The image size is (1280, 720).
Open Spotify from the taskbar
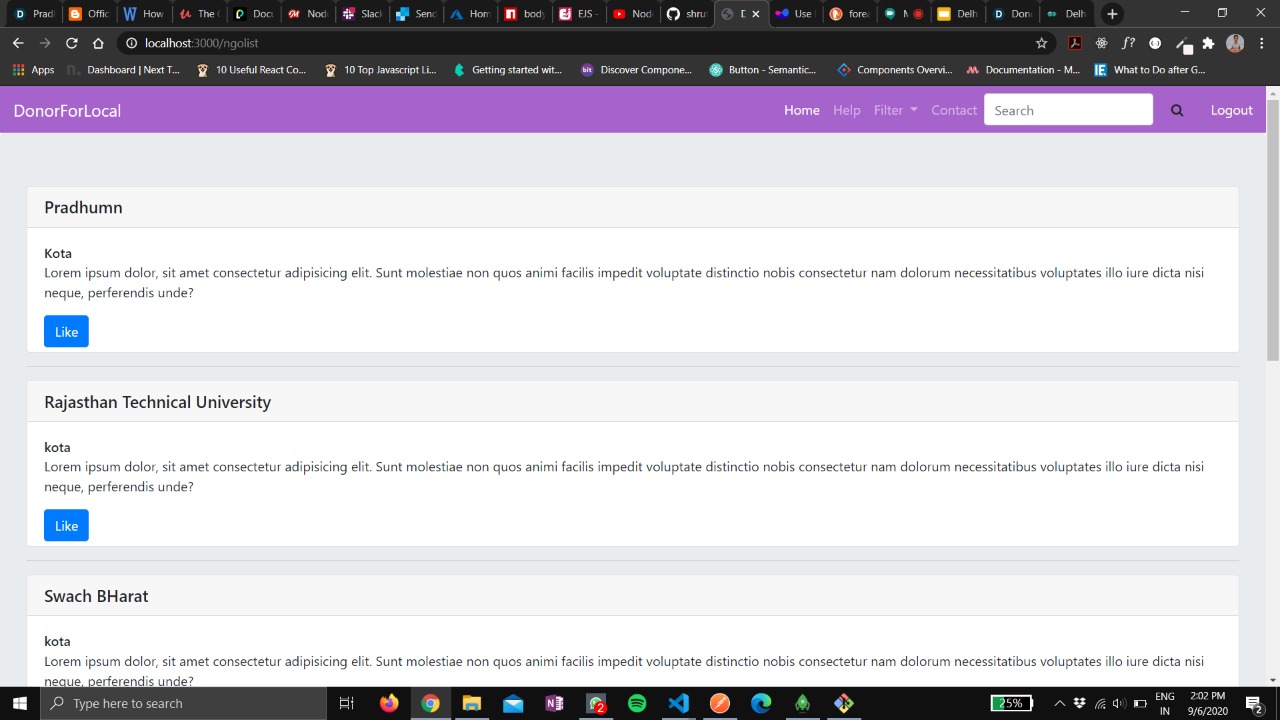(x=637, y=703)
